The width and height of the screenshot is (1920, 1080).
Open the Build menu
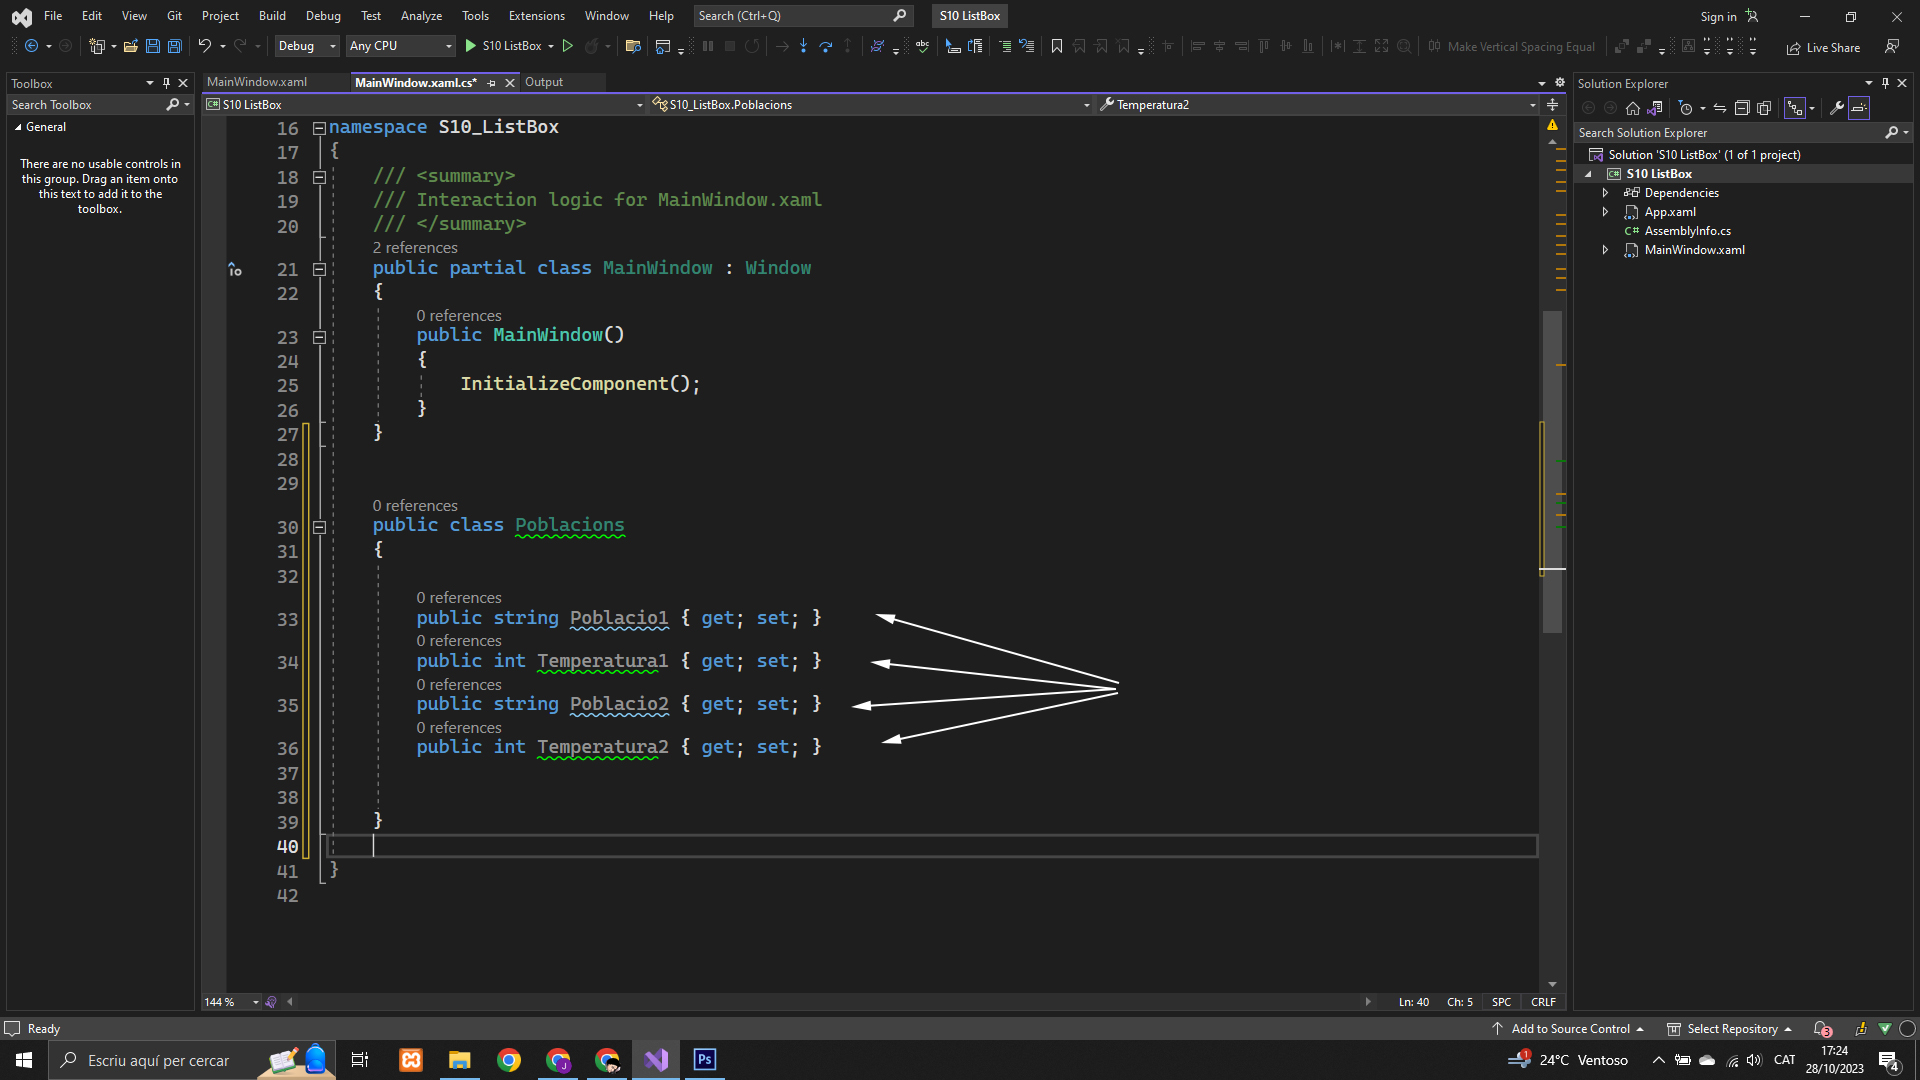(x=272, y=16)
